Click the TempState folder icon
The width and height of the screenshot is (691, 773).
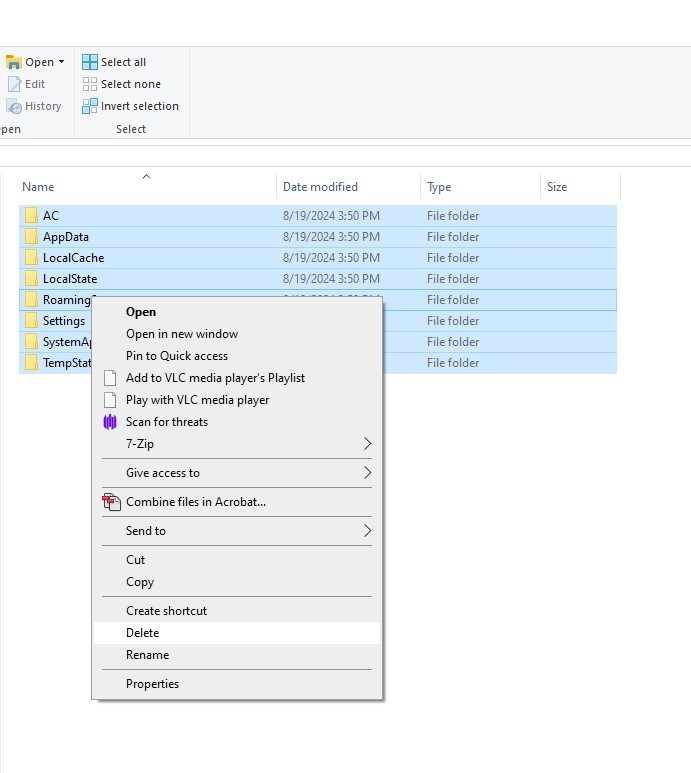coord(31,363)
